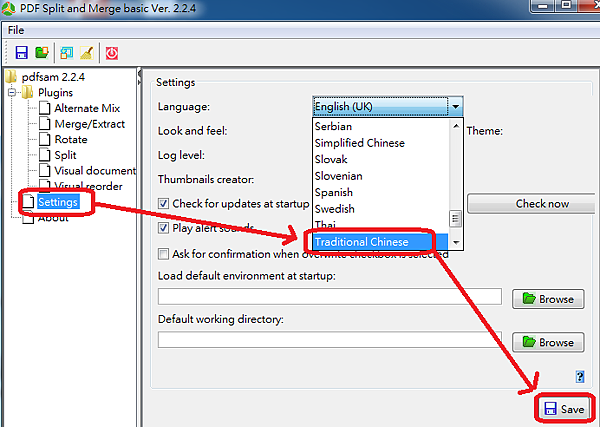Select Settings in the tree
The width and height of the screenshot is (600, 427).
[58, 202]
